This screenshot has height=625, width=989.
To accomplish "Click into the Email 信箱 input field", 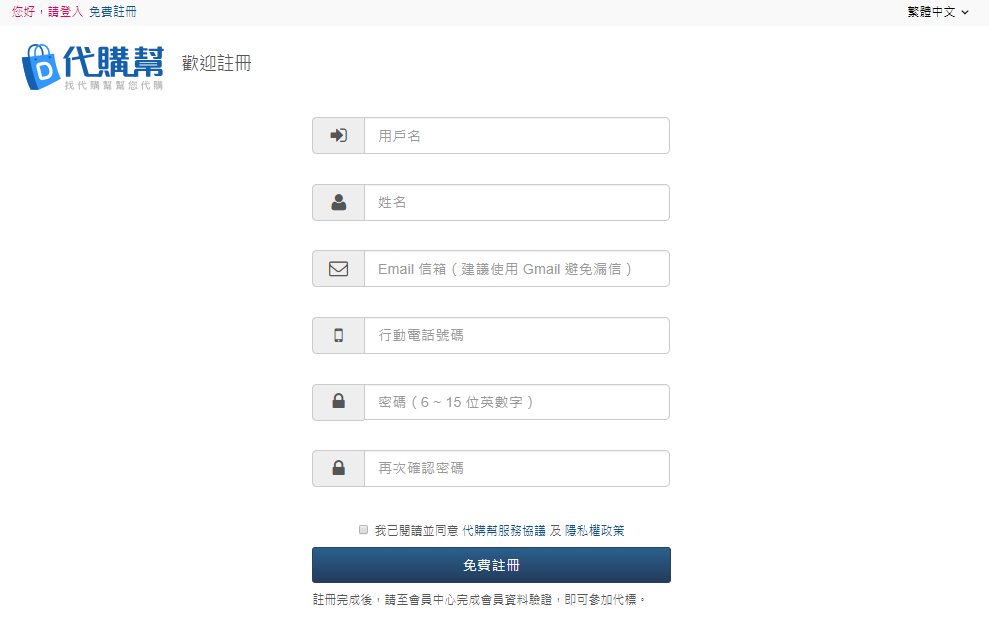I will click(x=516, y=269).
